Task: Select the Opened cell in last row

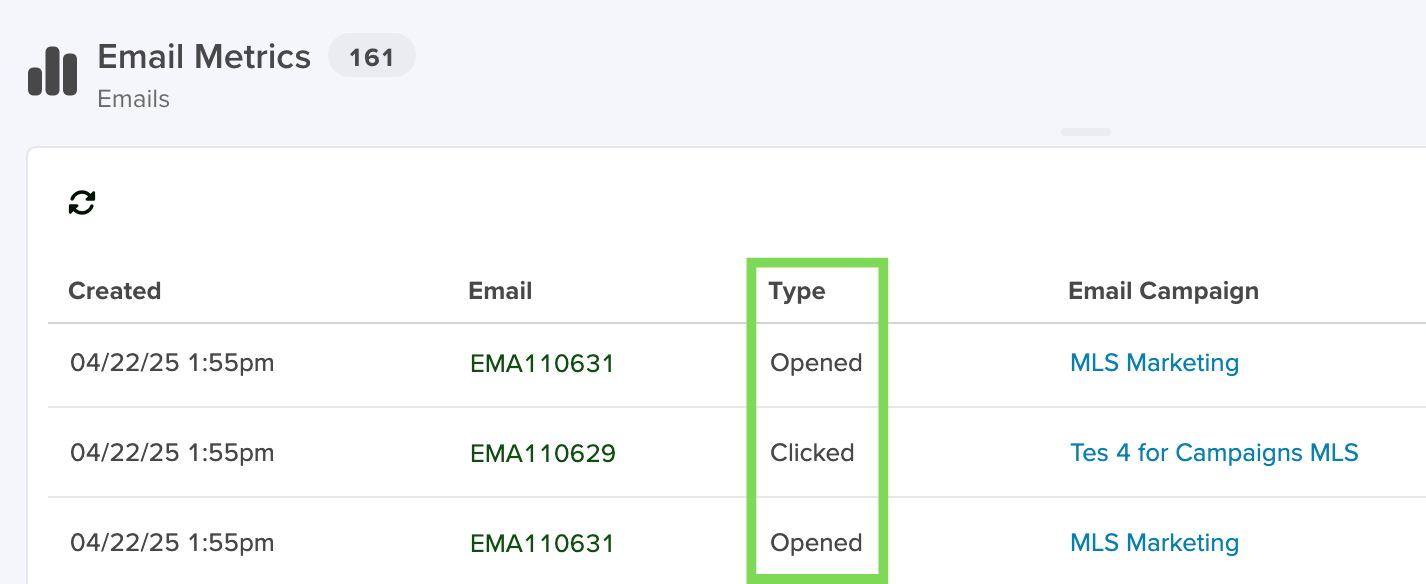Action: [x=816, y=543]
